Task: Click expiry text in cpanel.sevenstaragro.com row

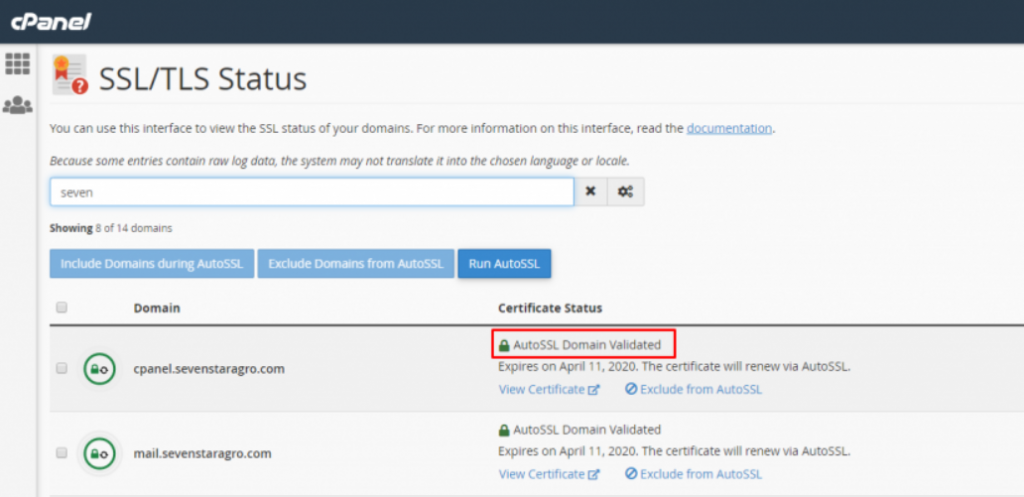Action: point(675,366)
